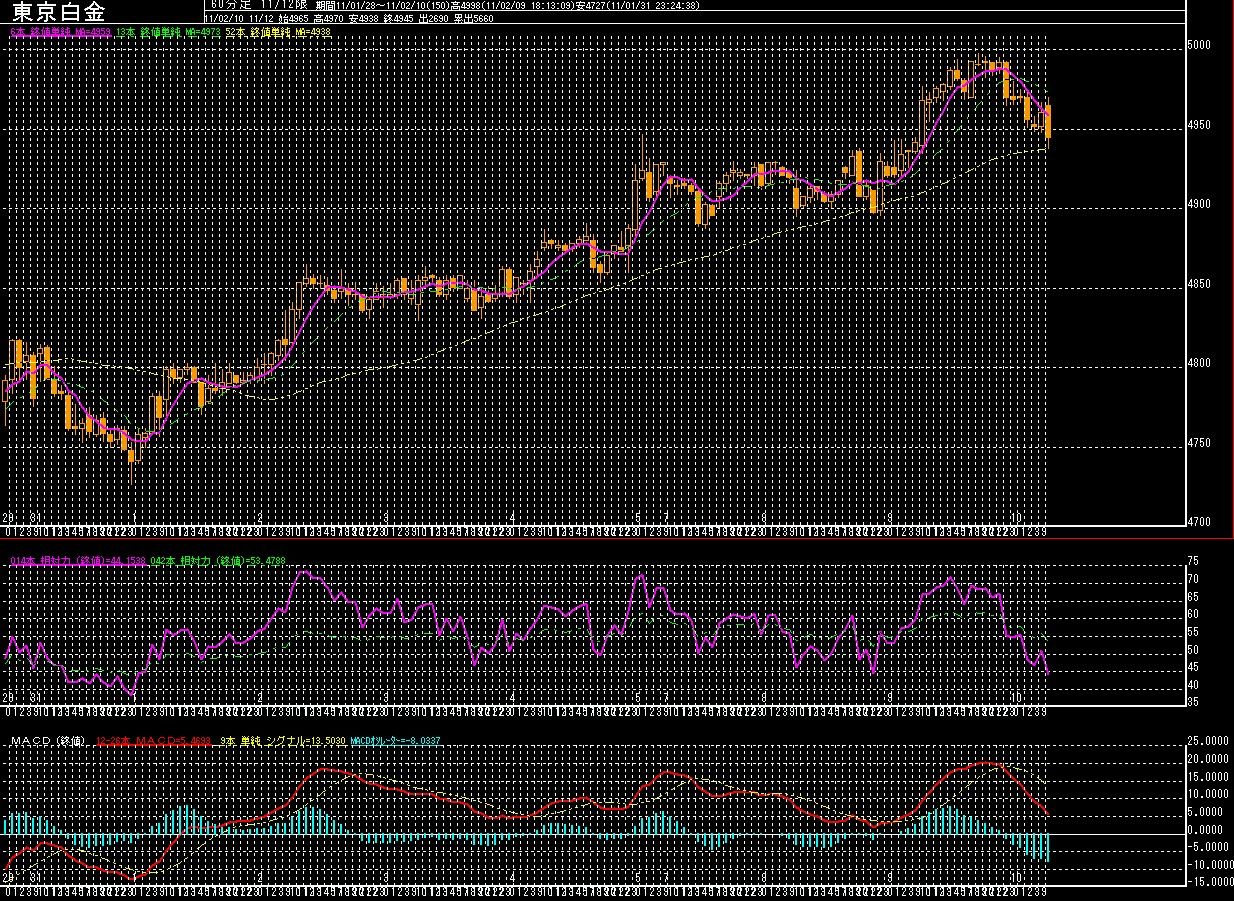The image size is (1234, 901).
Task: Click the 25.0000 MACD axis label
Action: point(1206,741)
